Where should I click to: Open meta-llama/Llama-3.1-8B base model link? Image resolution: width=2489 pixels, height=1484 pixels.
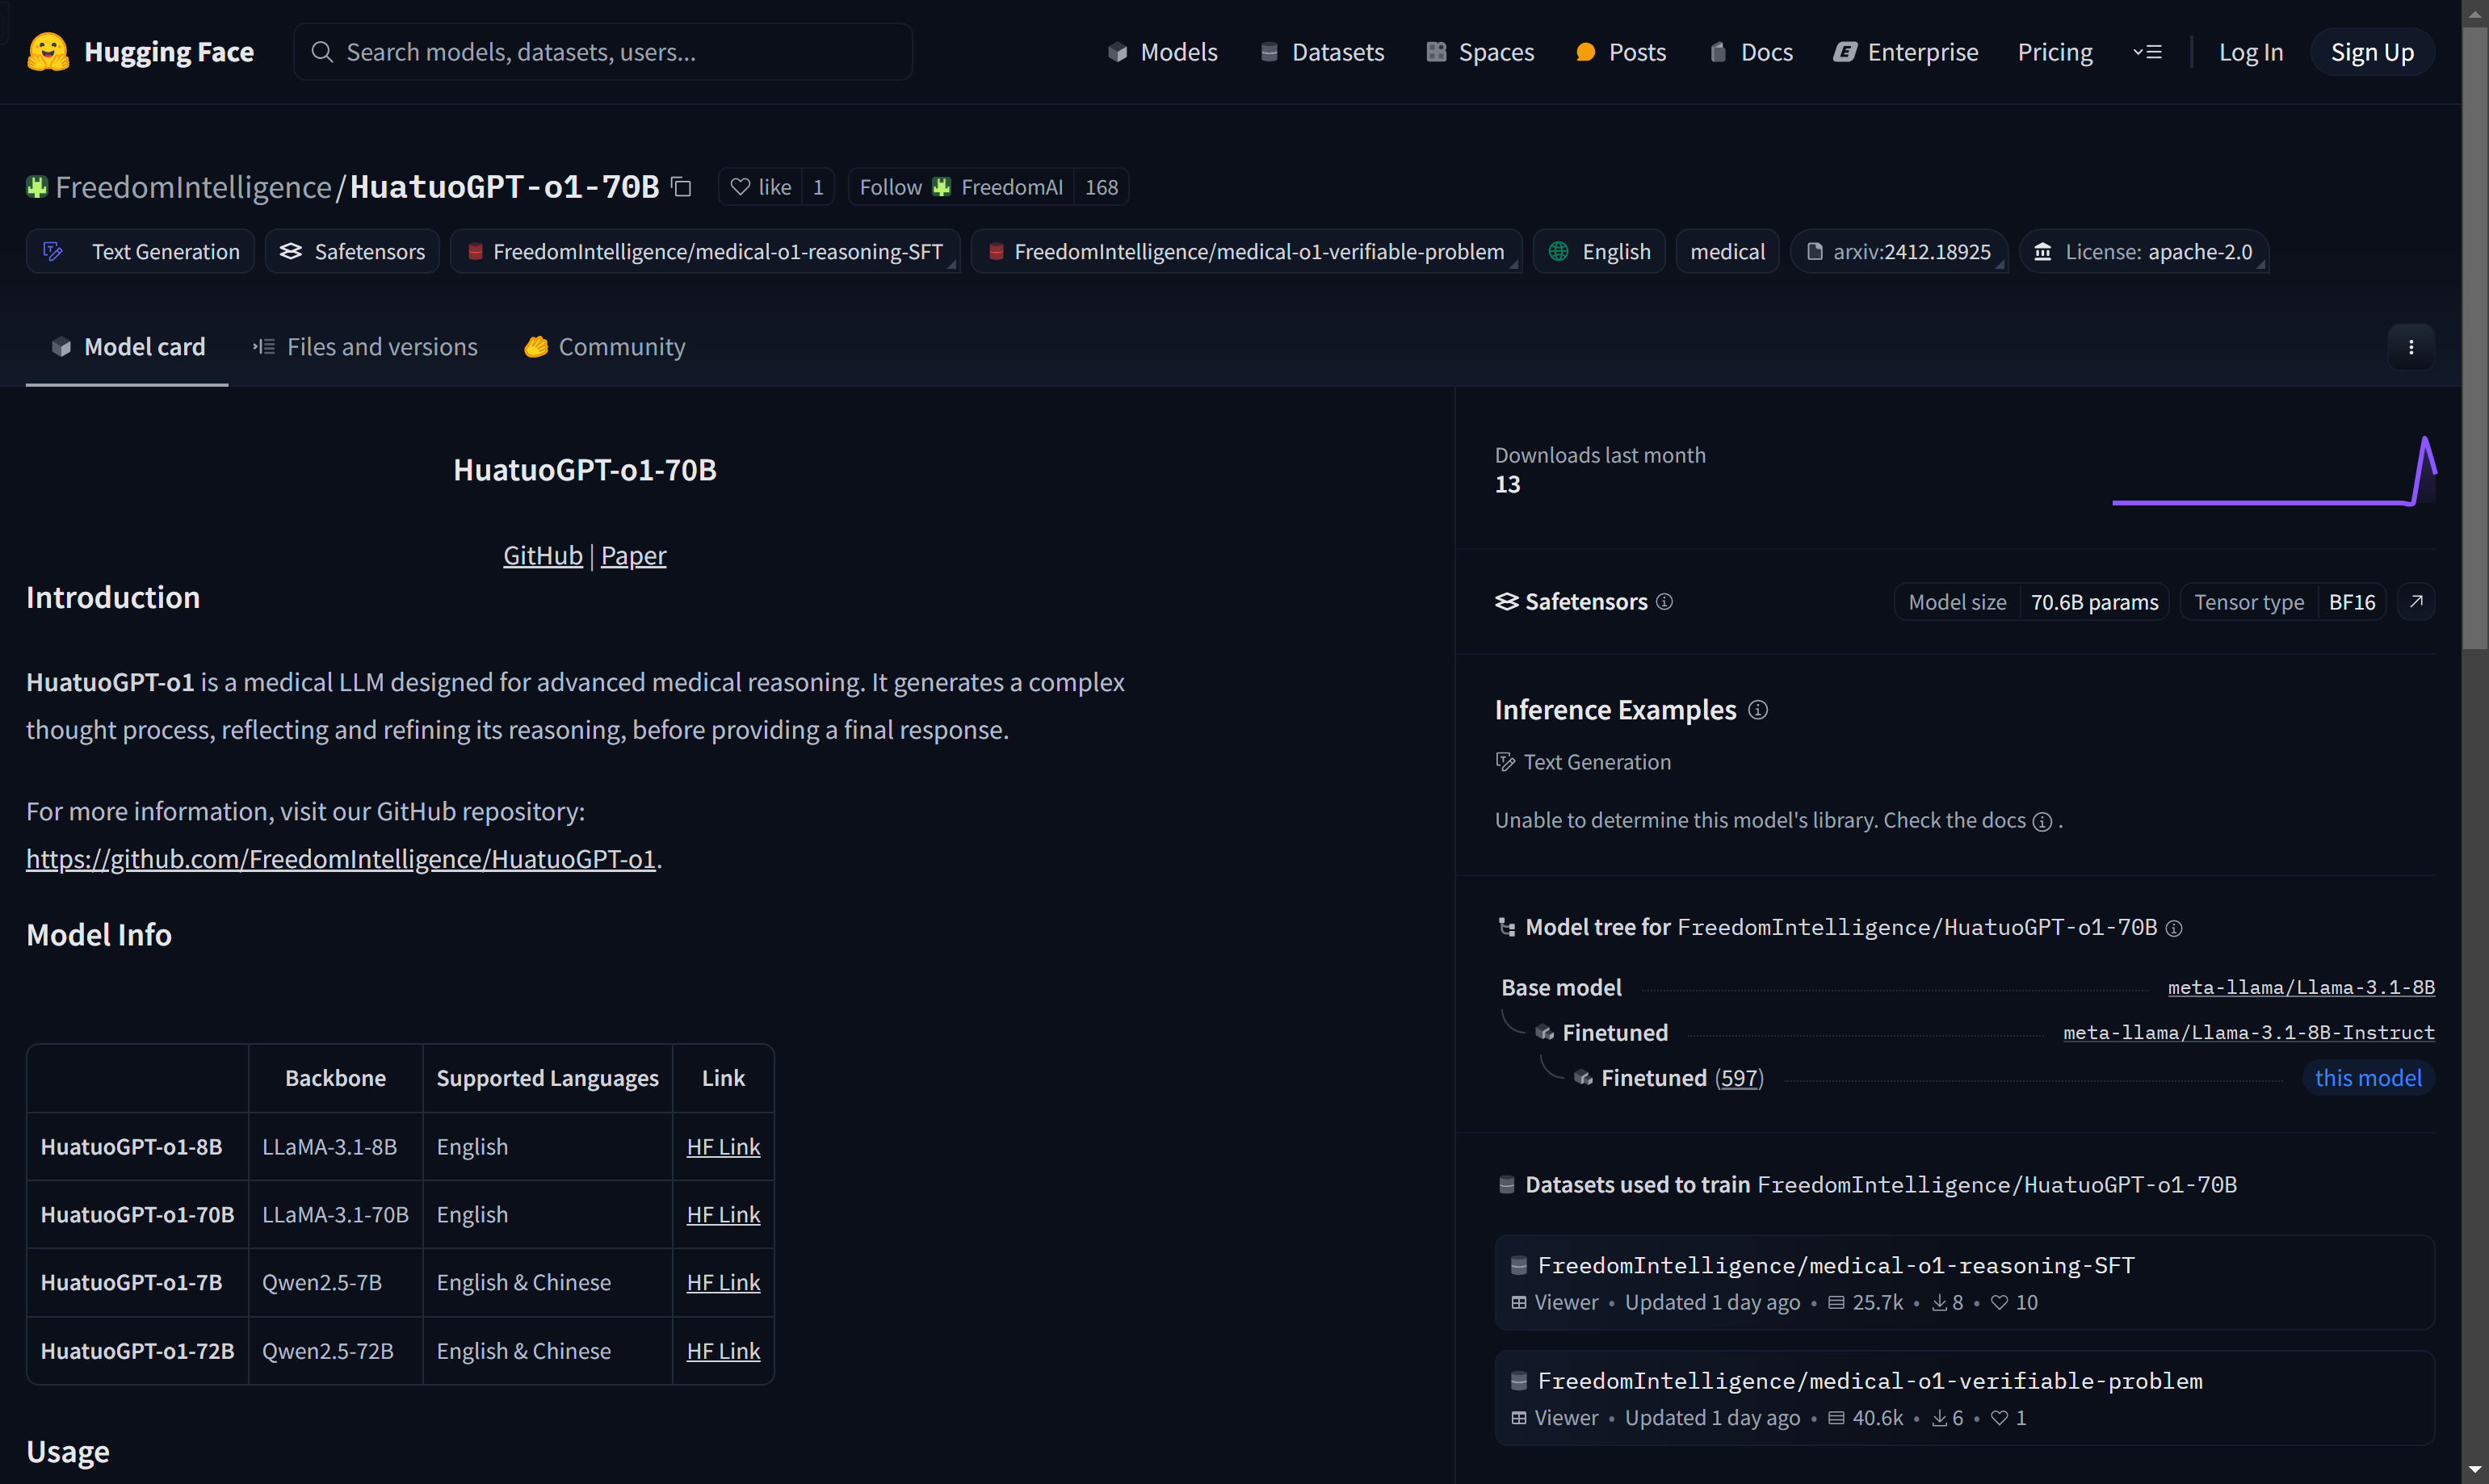coord(2301,988)
